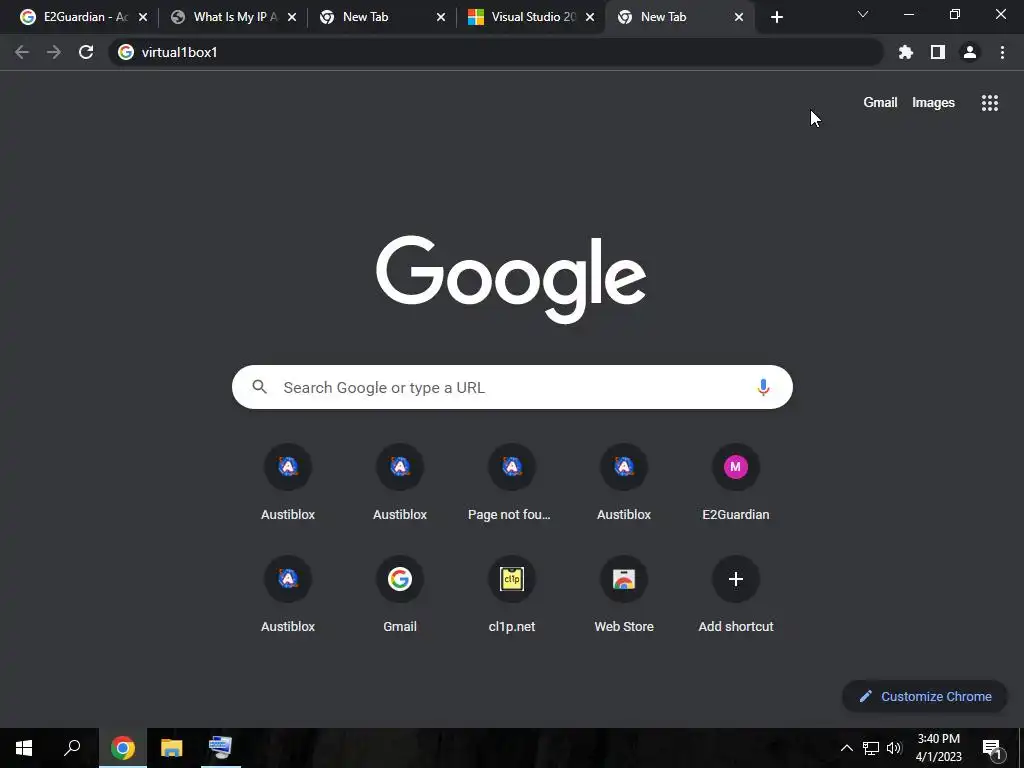Click the remote desktop app on taskbar
Viewport: 1024px width, 768px height.
(x=220, y=748)
